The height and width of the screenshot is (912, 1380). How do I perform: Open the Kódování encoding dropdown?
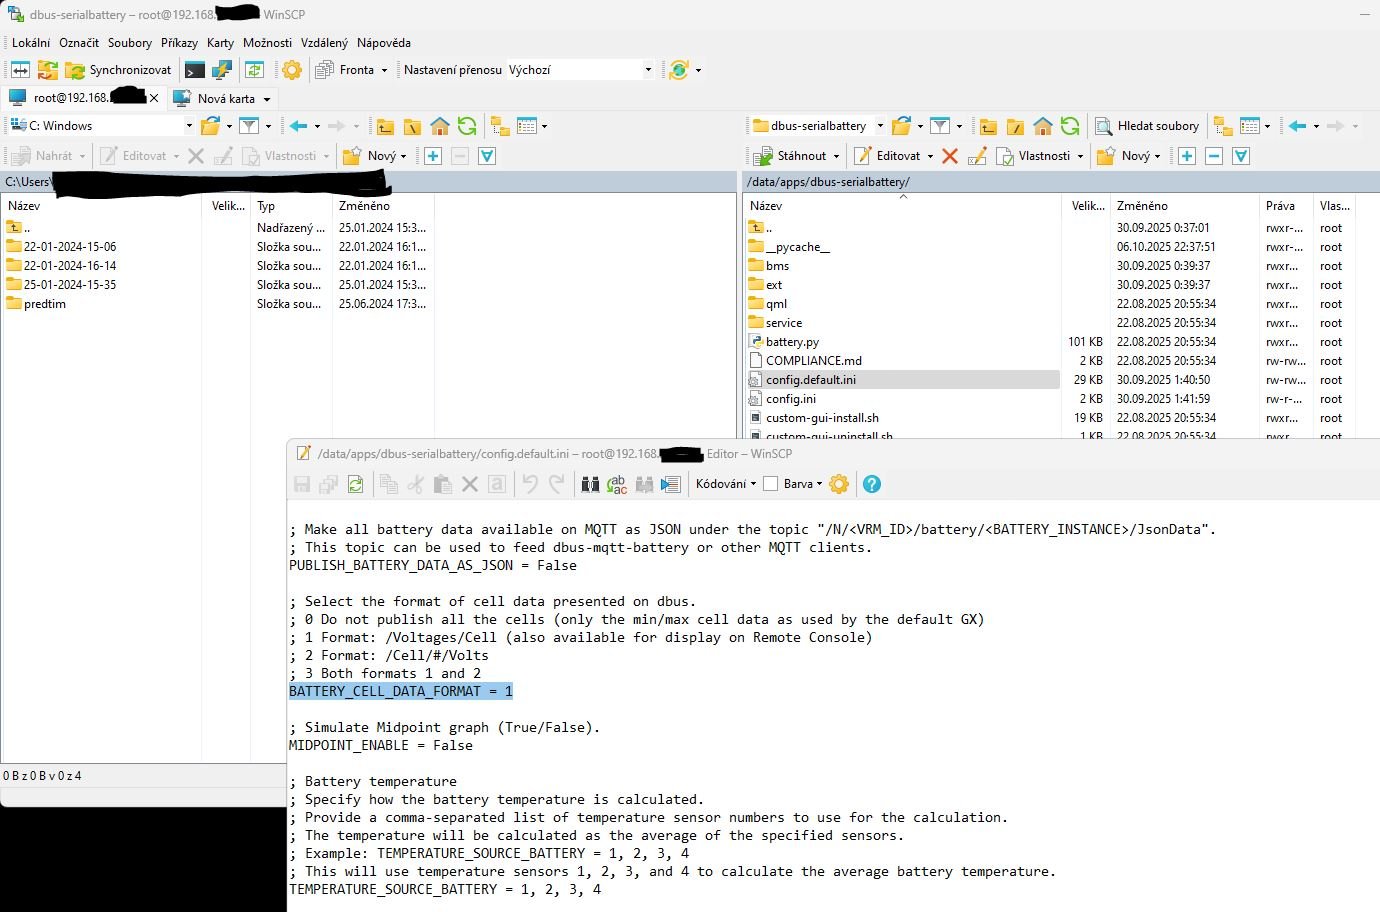(726, 484)
